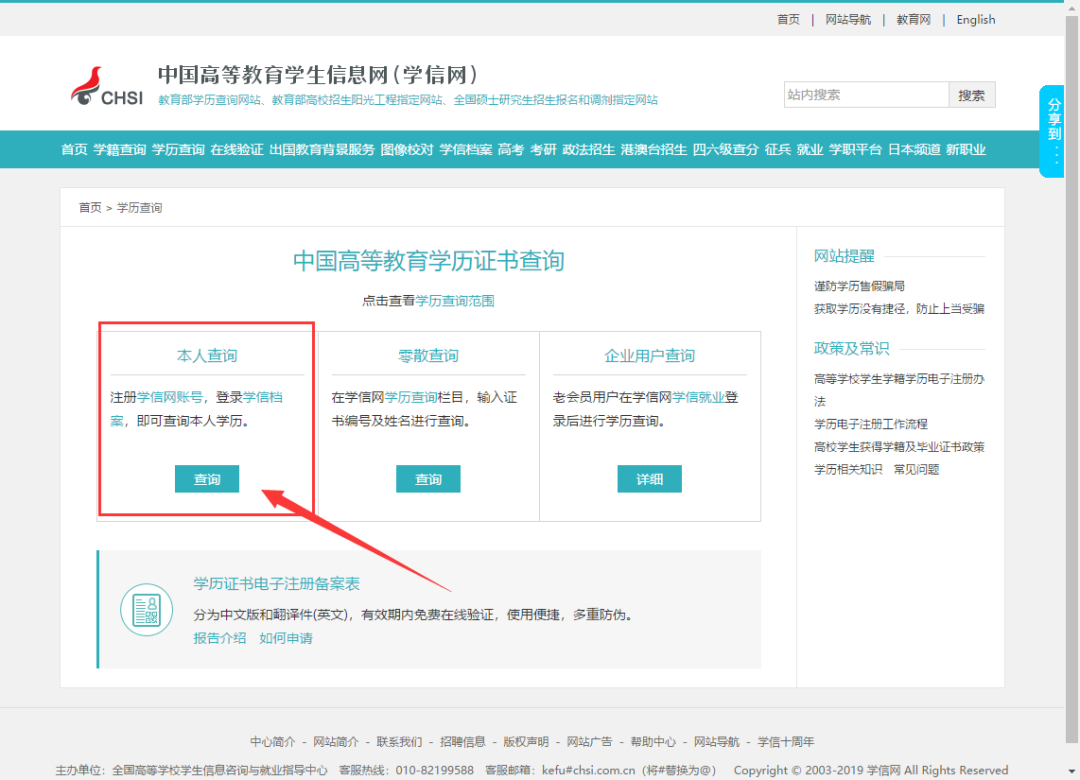The image size is (1080, 780).
Task: Click the CHSI logo
Action: point(107,87)
